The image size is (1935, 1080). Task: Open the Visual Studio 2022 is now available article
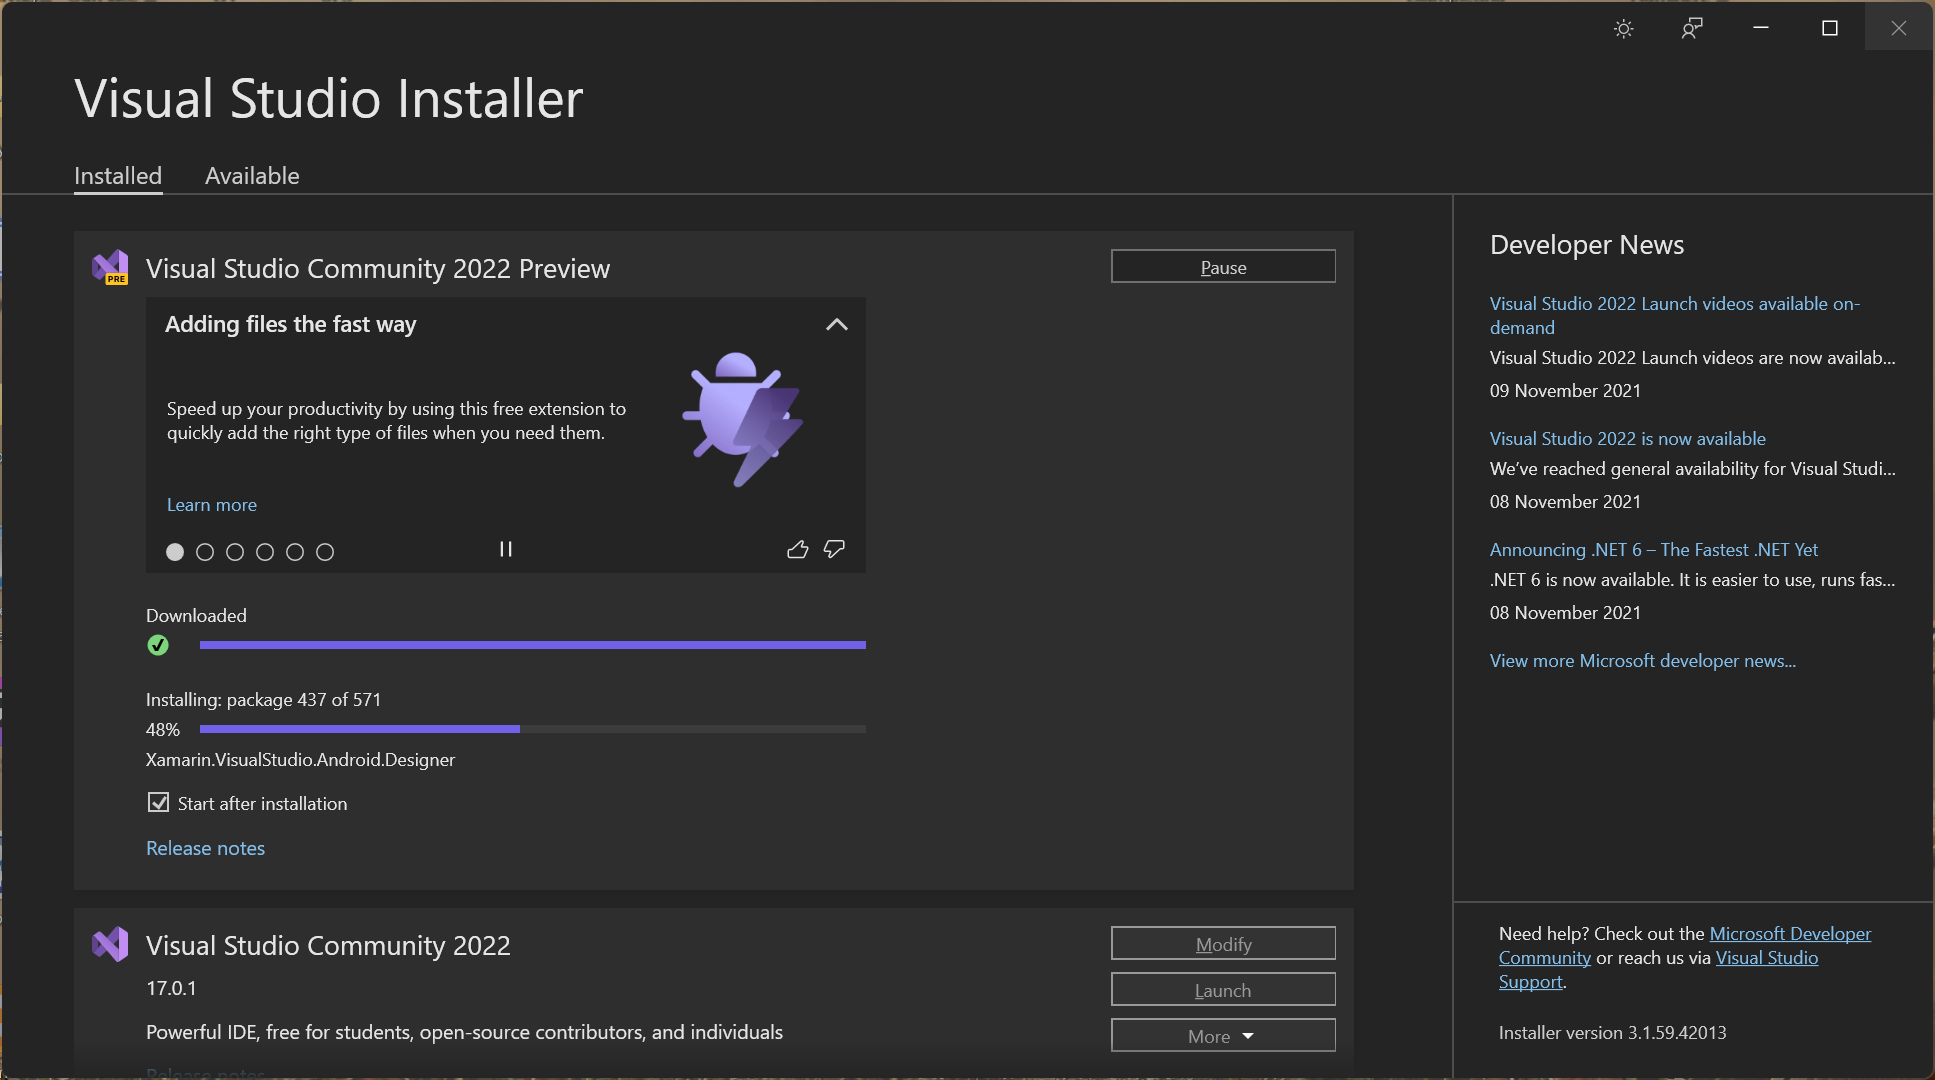pos(1627,438)
